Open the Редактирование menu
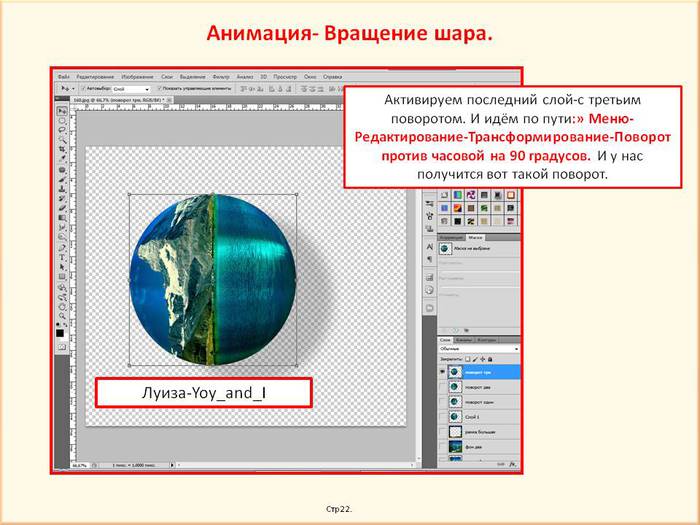This screenshot has width=700, height=525. pos(95,77)
